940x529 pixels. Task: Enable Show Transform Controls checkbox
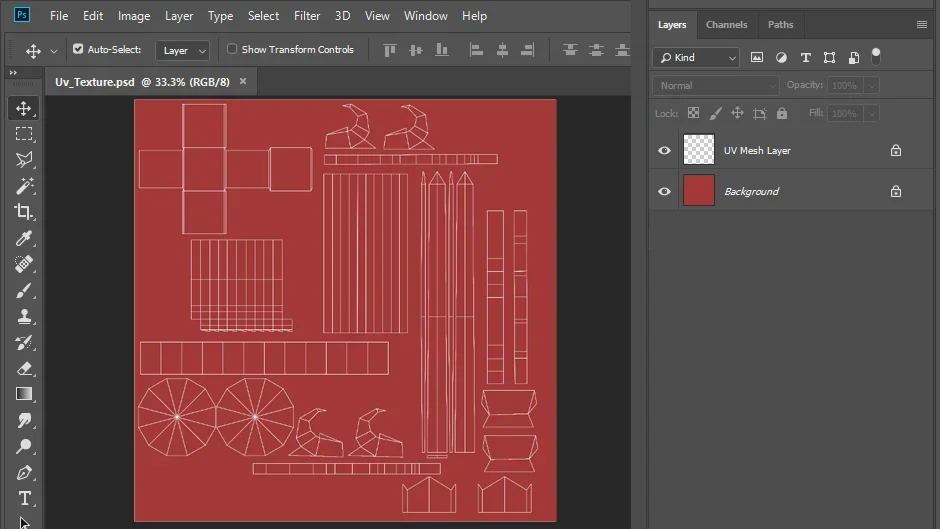coord(232,49)
